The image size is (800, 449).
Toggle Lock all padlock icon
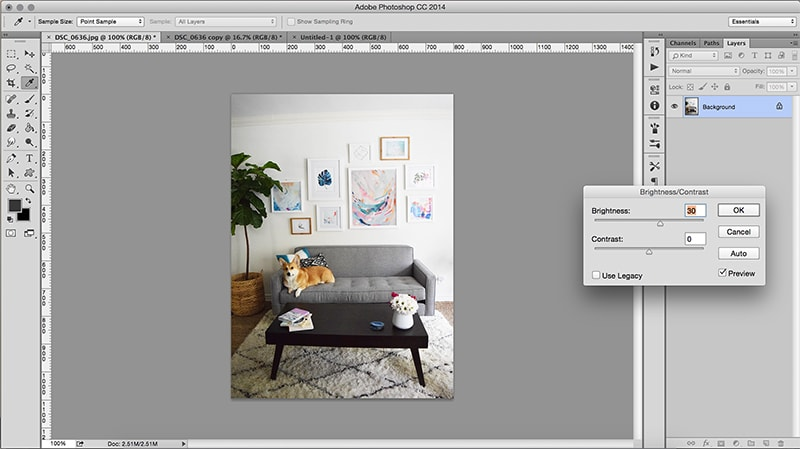pyautogui.click(x=727, y=87)
